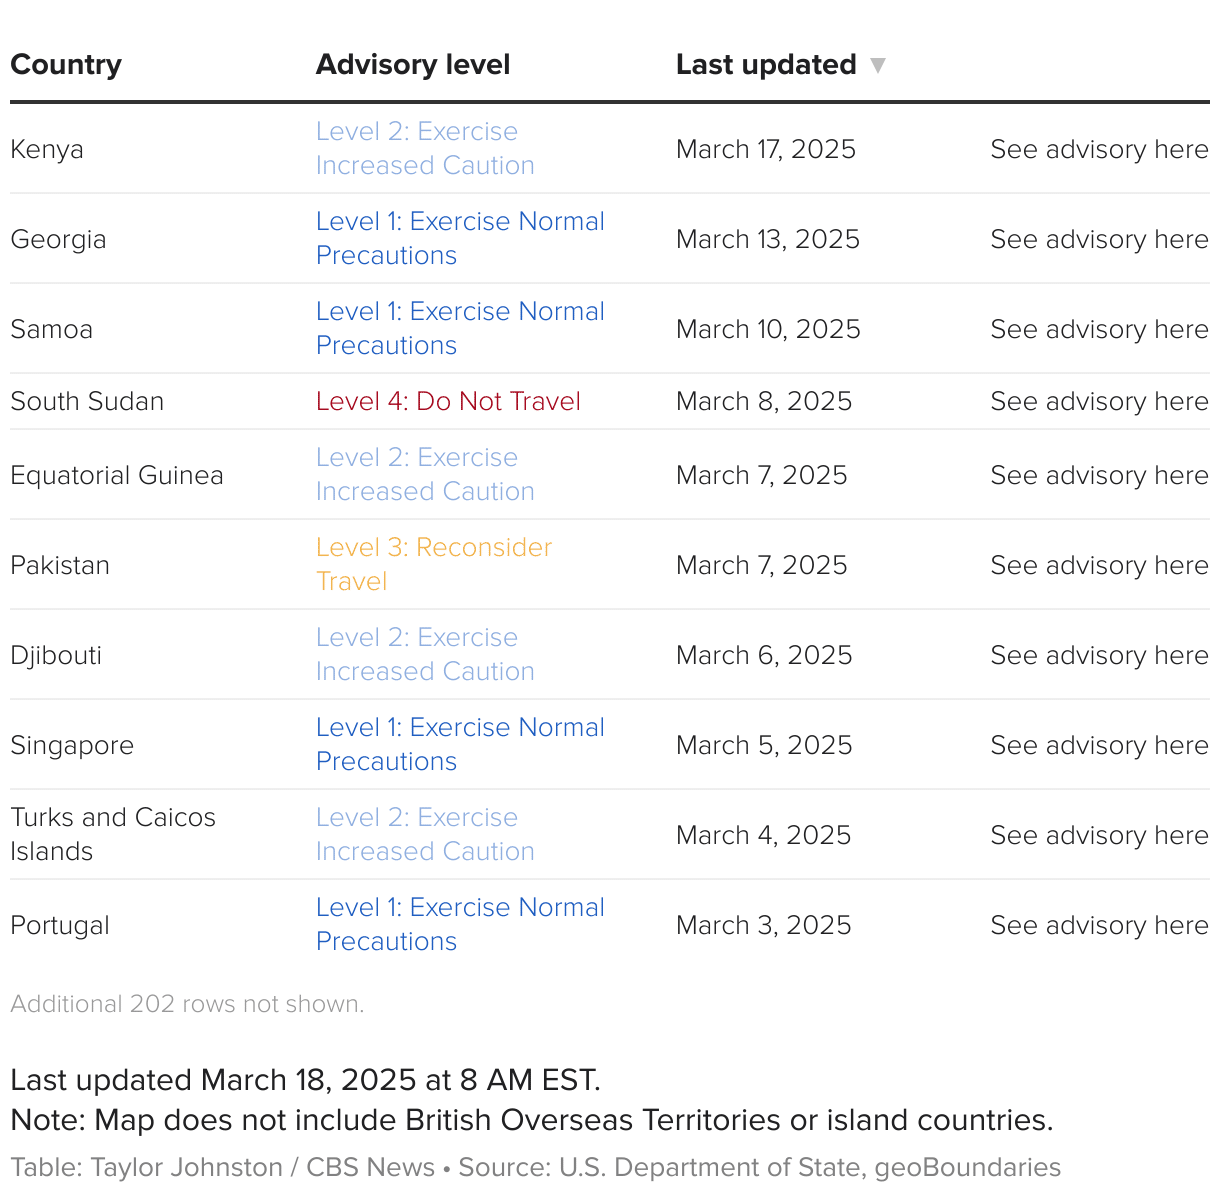Click the British Overseas Territories note line

532,1120
